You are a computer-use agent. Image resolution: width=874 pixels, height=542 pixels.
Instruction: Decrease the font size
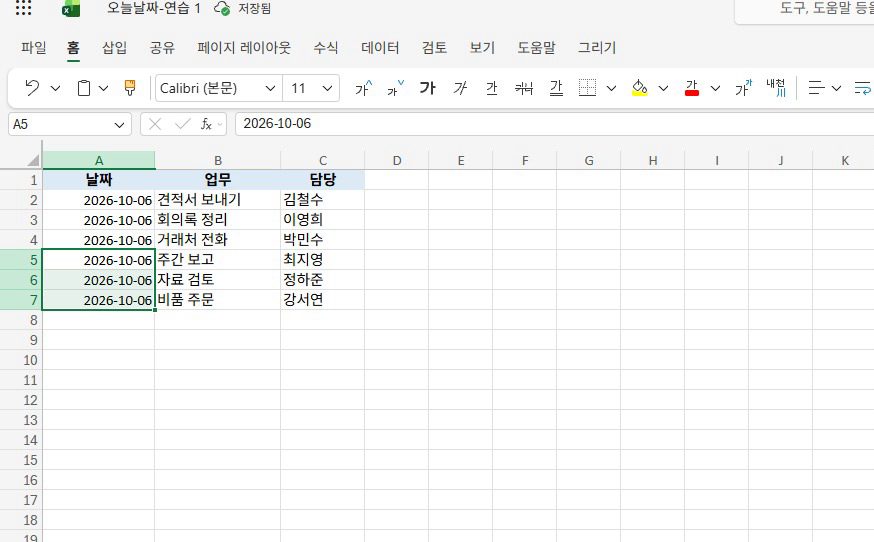pyautogui.click(x=395, y=88)
